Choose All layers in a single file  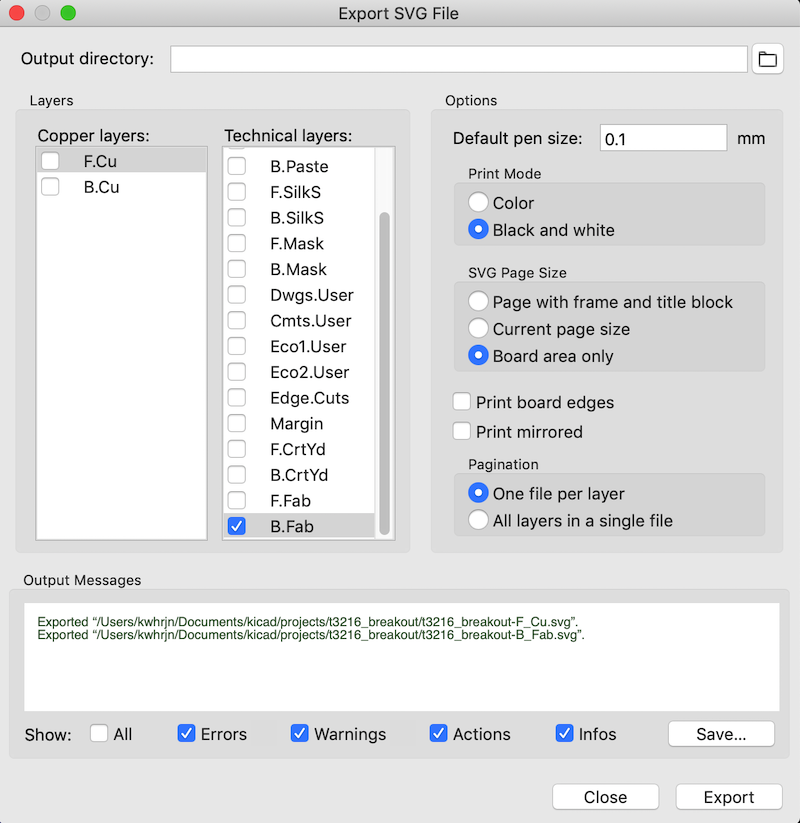[x=478, y=520]
